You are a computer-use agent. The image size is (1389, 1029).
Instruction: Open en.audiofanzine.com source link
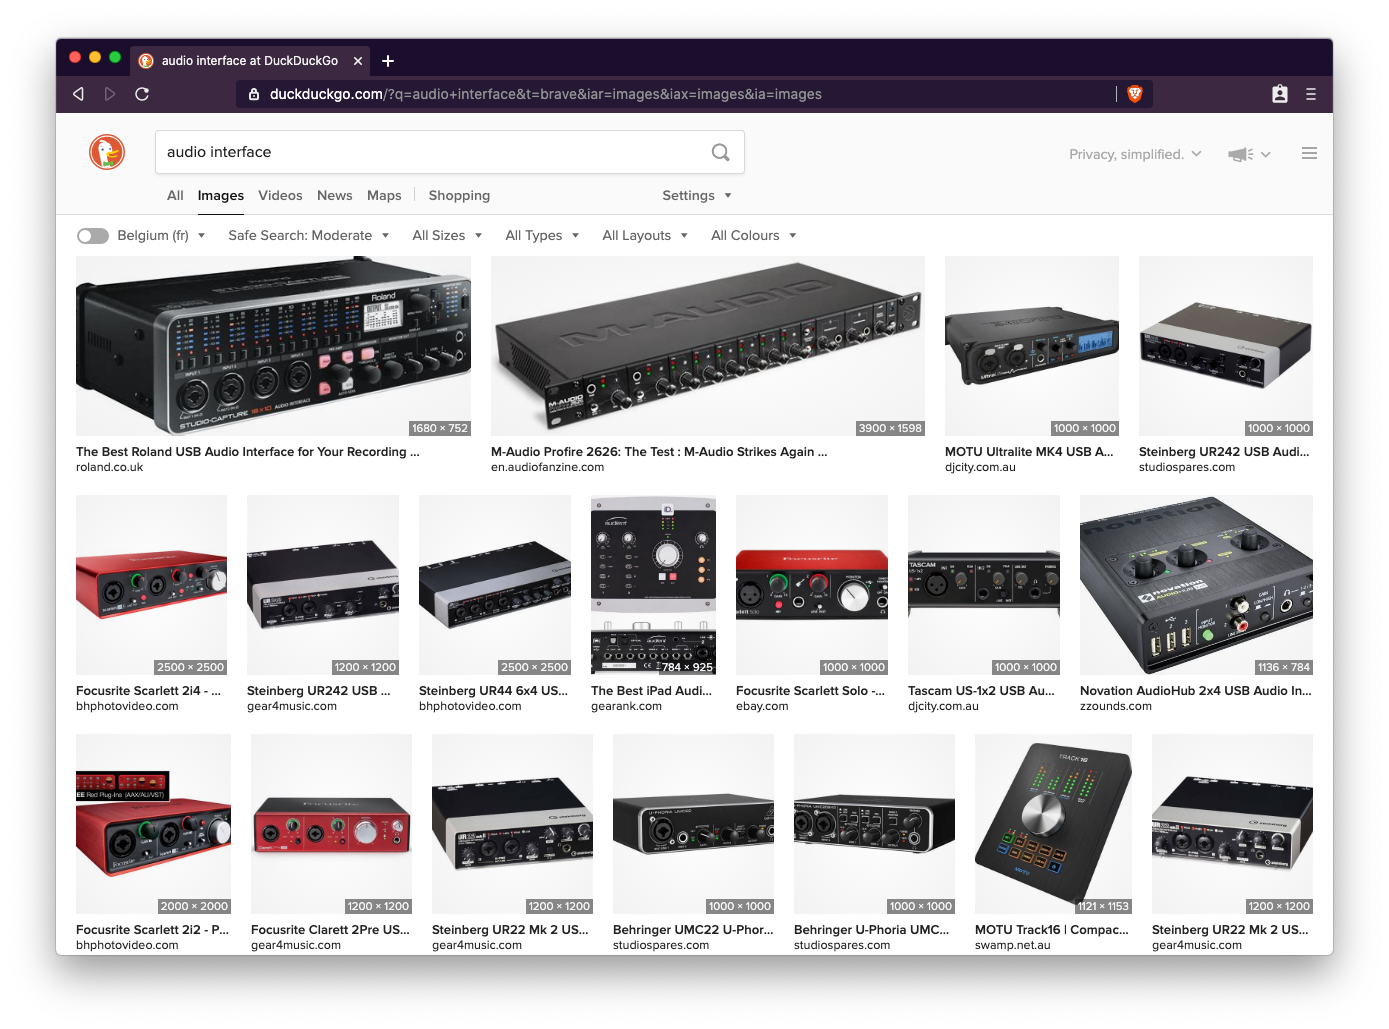[x=548, y=468]
